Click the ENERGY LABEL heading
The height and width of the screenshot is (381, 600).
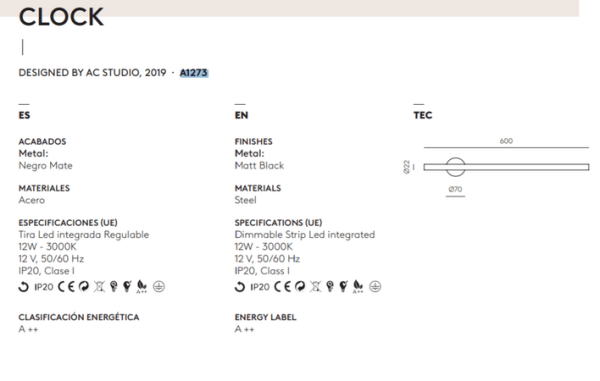click(265, 317)
